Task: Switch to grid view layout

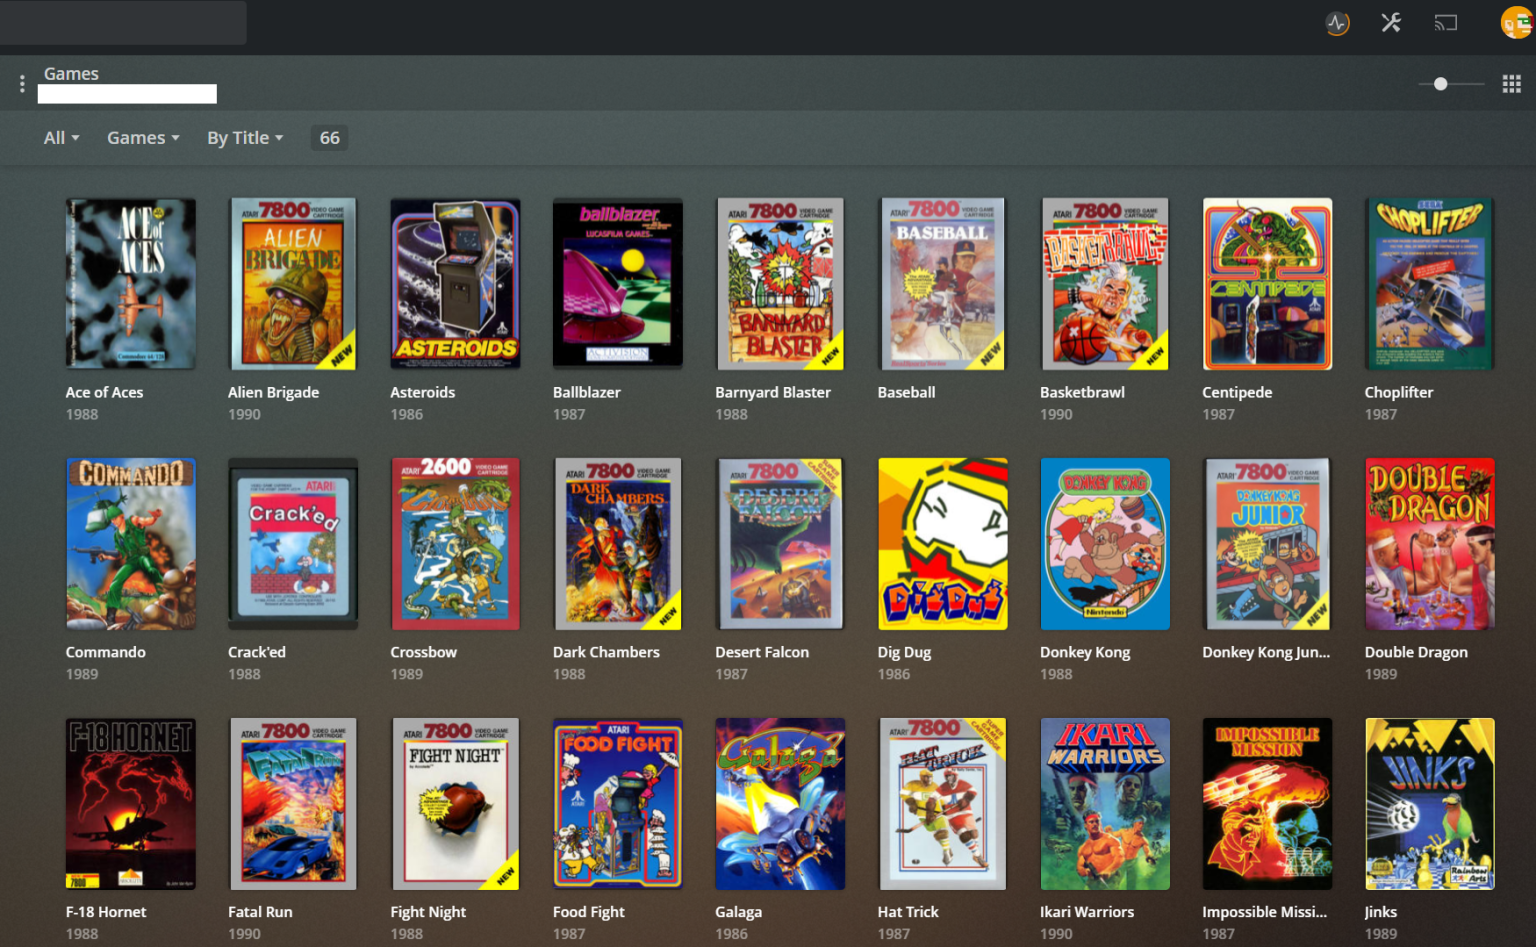Action: [x=1511, y=83]
